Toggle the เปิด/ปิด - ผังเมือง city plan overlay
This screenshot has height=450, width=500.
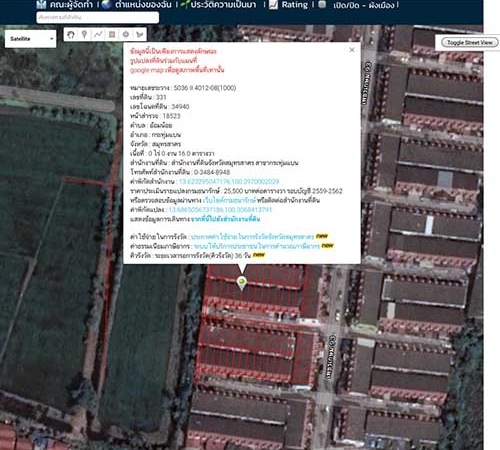click(364, 5)
